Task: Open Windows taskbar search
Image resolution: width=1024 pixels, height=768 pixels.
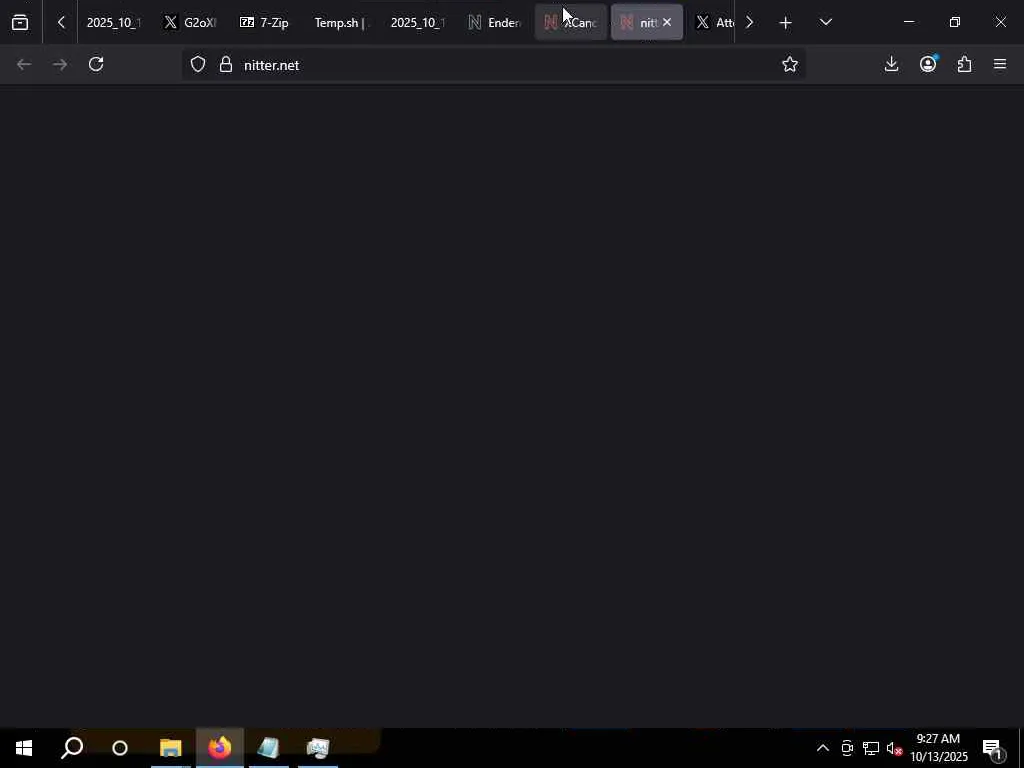Action: (72, 748)
